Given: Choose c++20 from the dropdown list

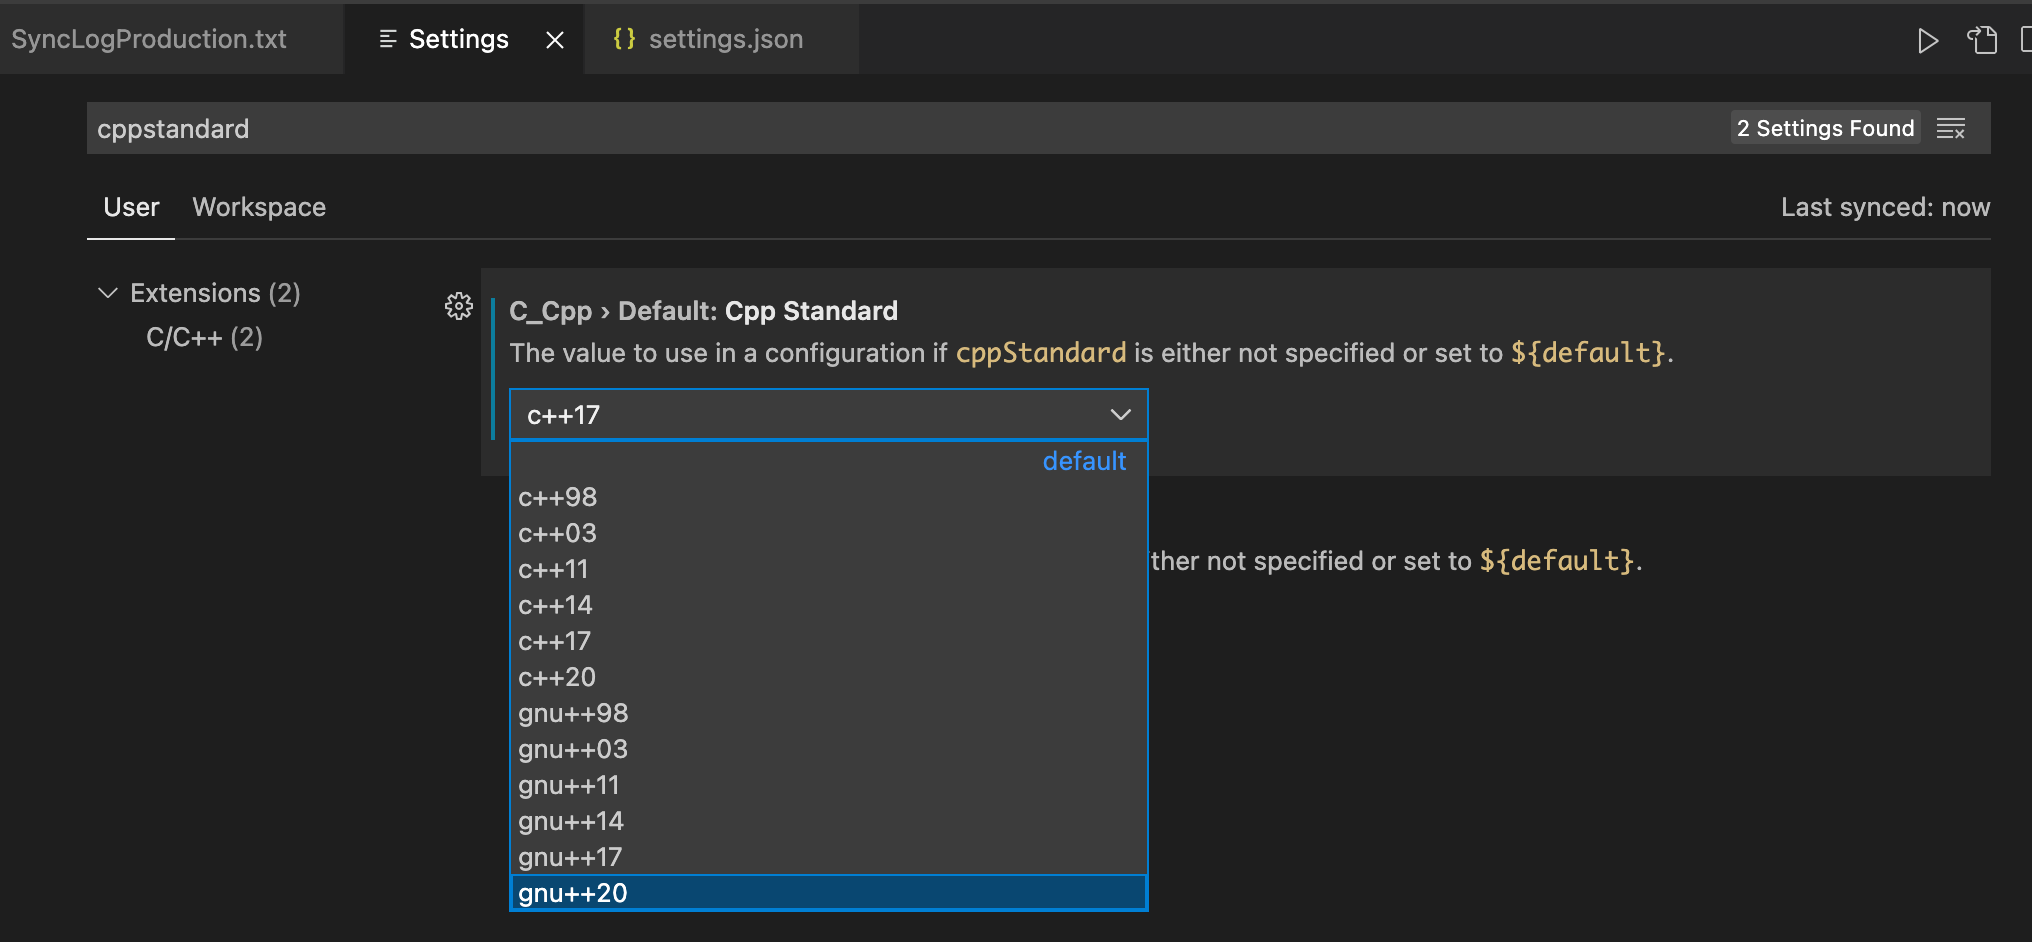Looking at the screenshot, I should (829, 677).
